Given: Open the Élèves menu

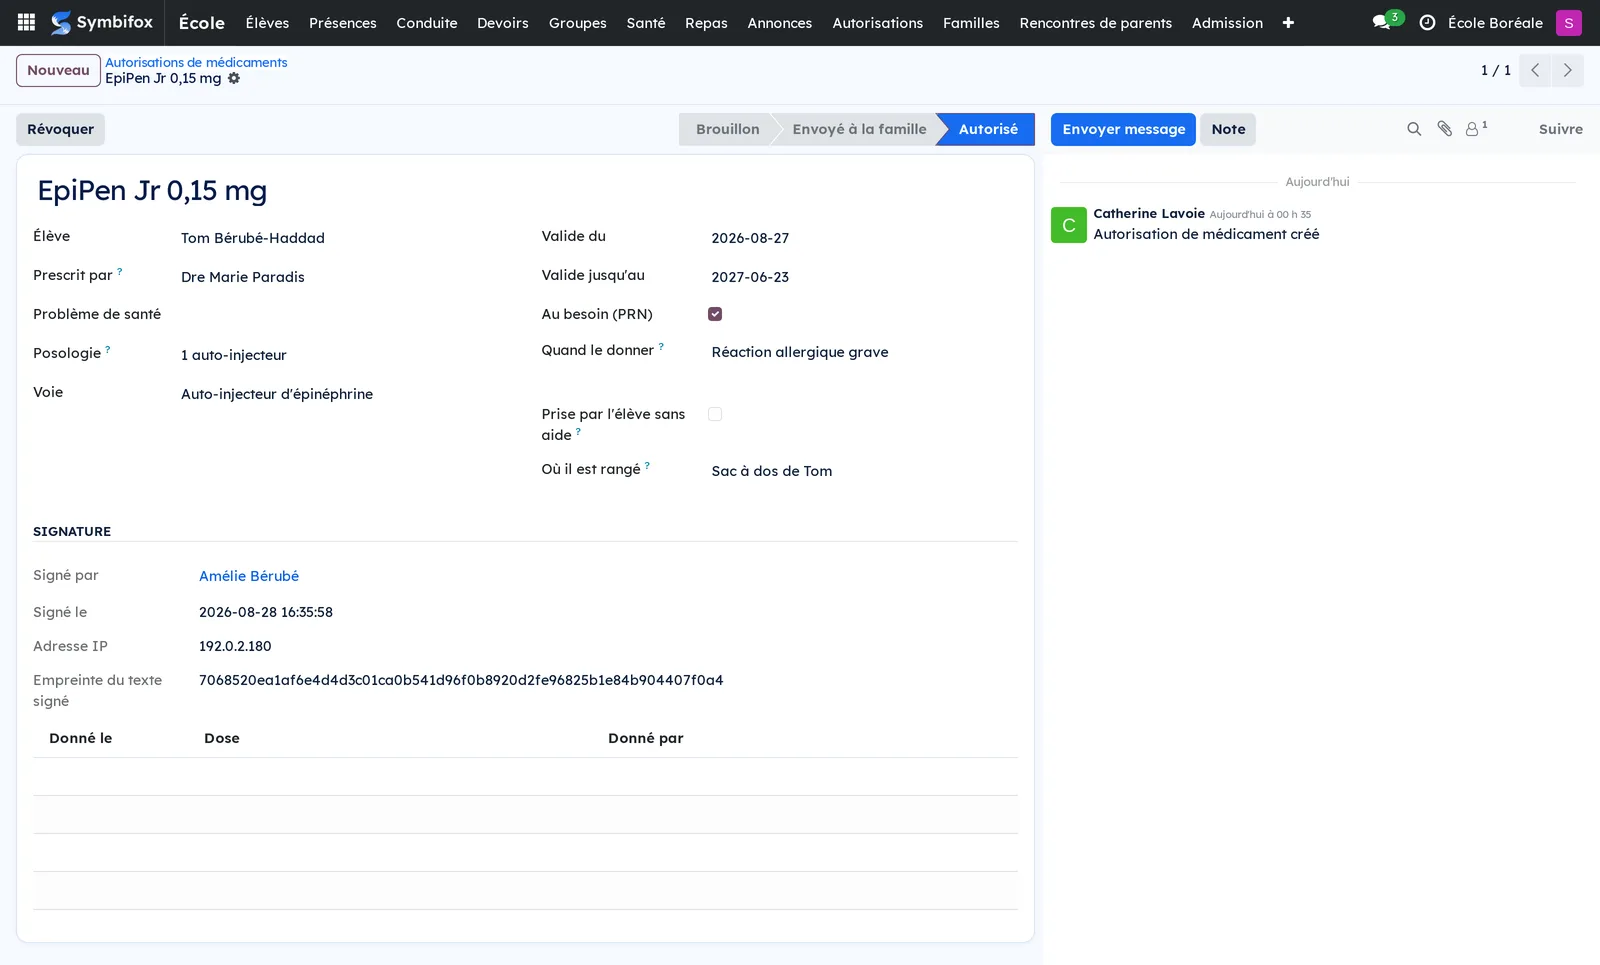Looking at the screenshot, I should pyautogui.click(x=267, y=22).
